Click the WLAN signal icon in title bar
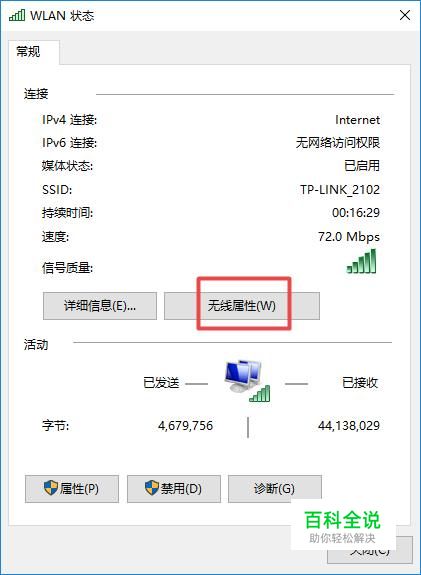The height and width of the screenshot is (575, 421). (x=17, y=15)
